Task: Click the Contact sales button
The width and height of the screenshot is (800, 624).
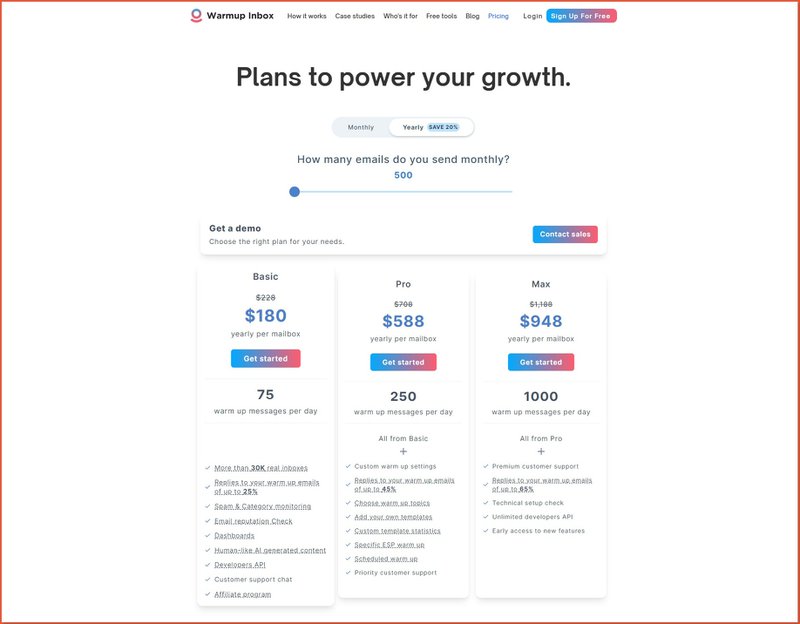Action: 565,234
